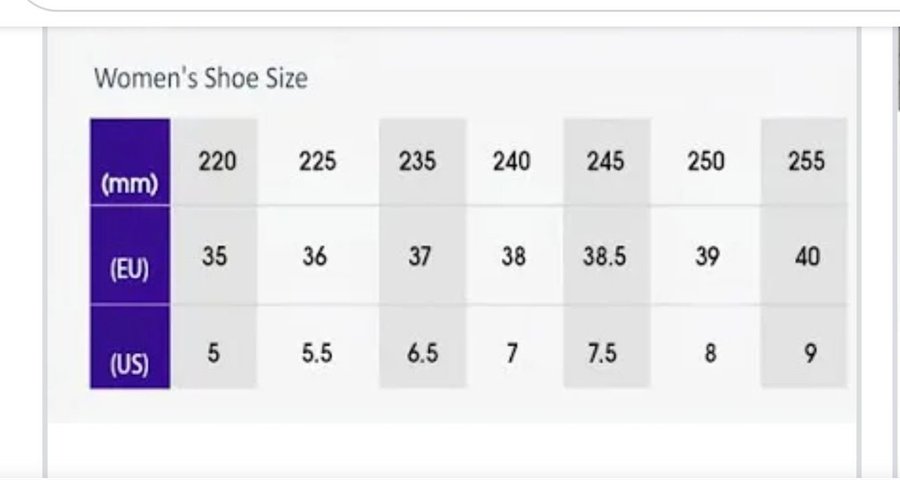Screen dimensions: 900x480
Task: Click EU size 36 cell
Action: (315, 257)
